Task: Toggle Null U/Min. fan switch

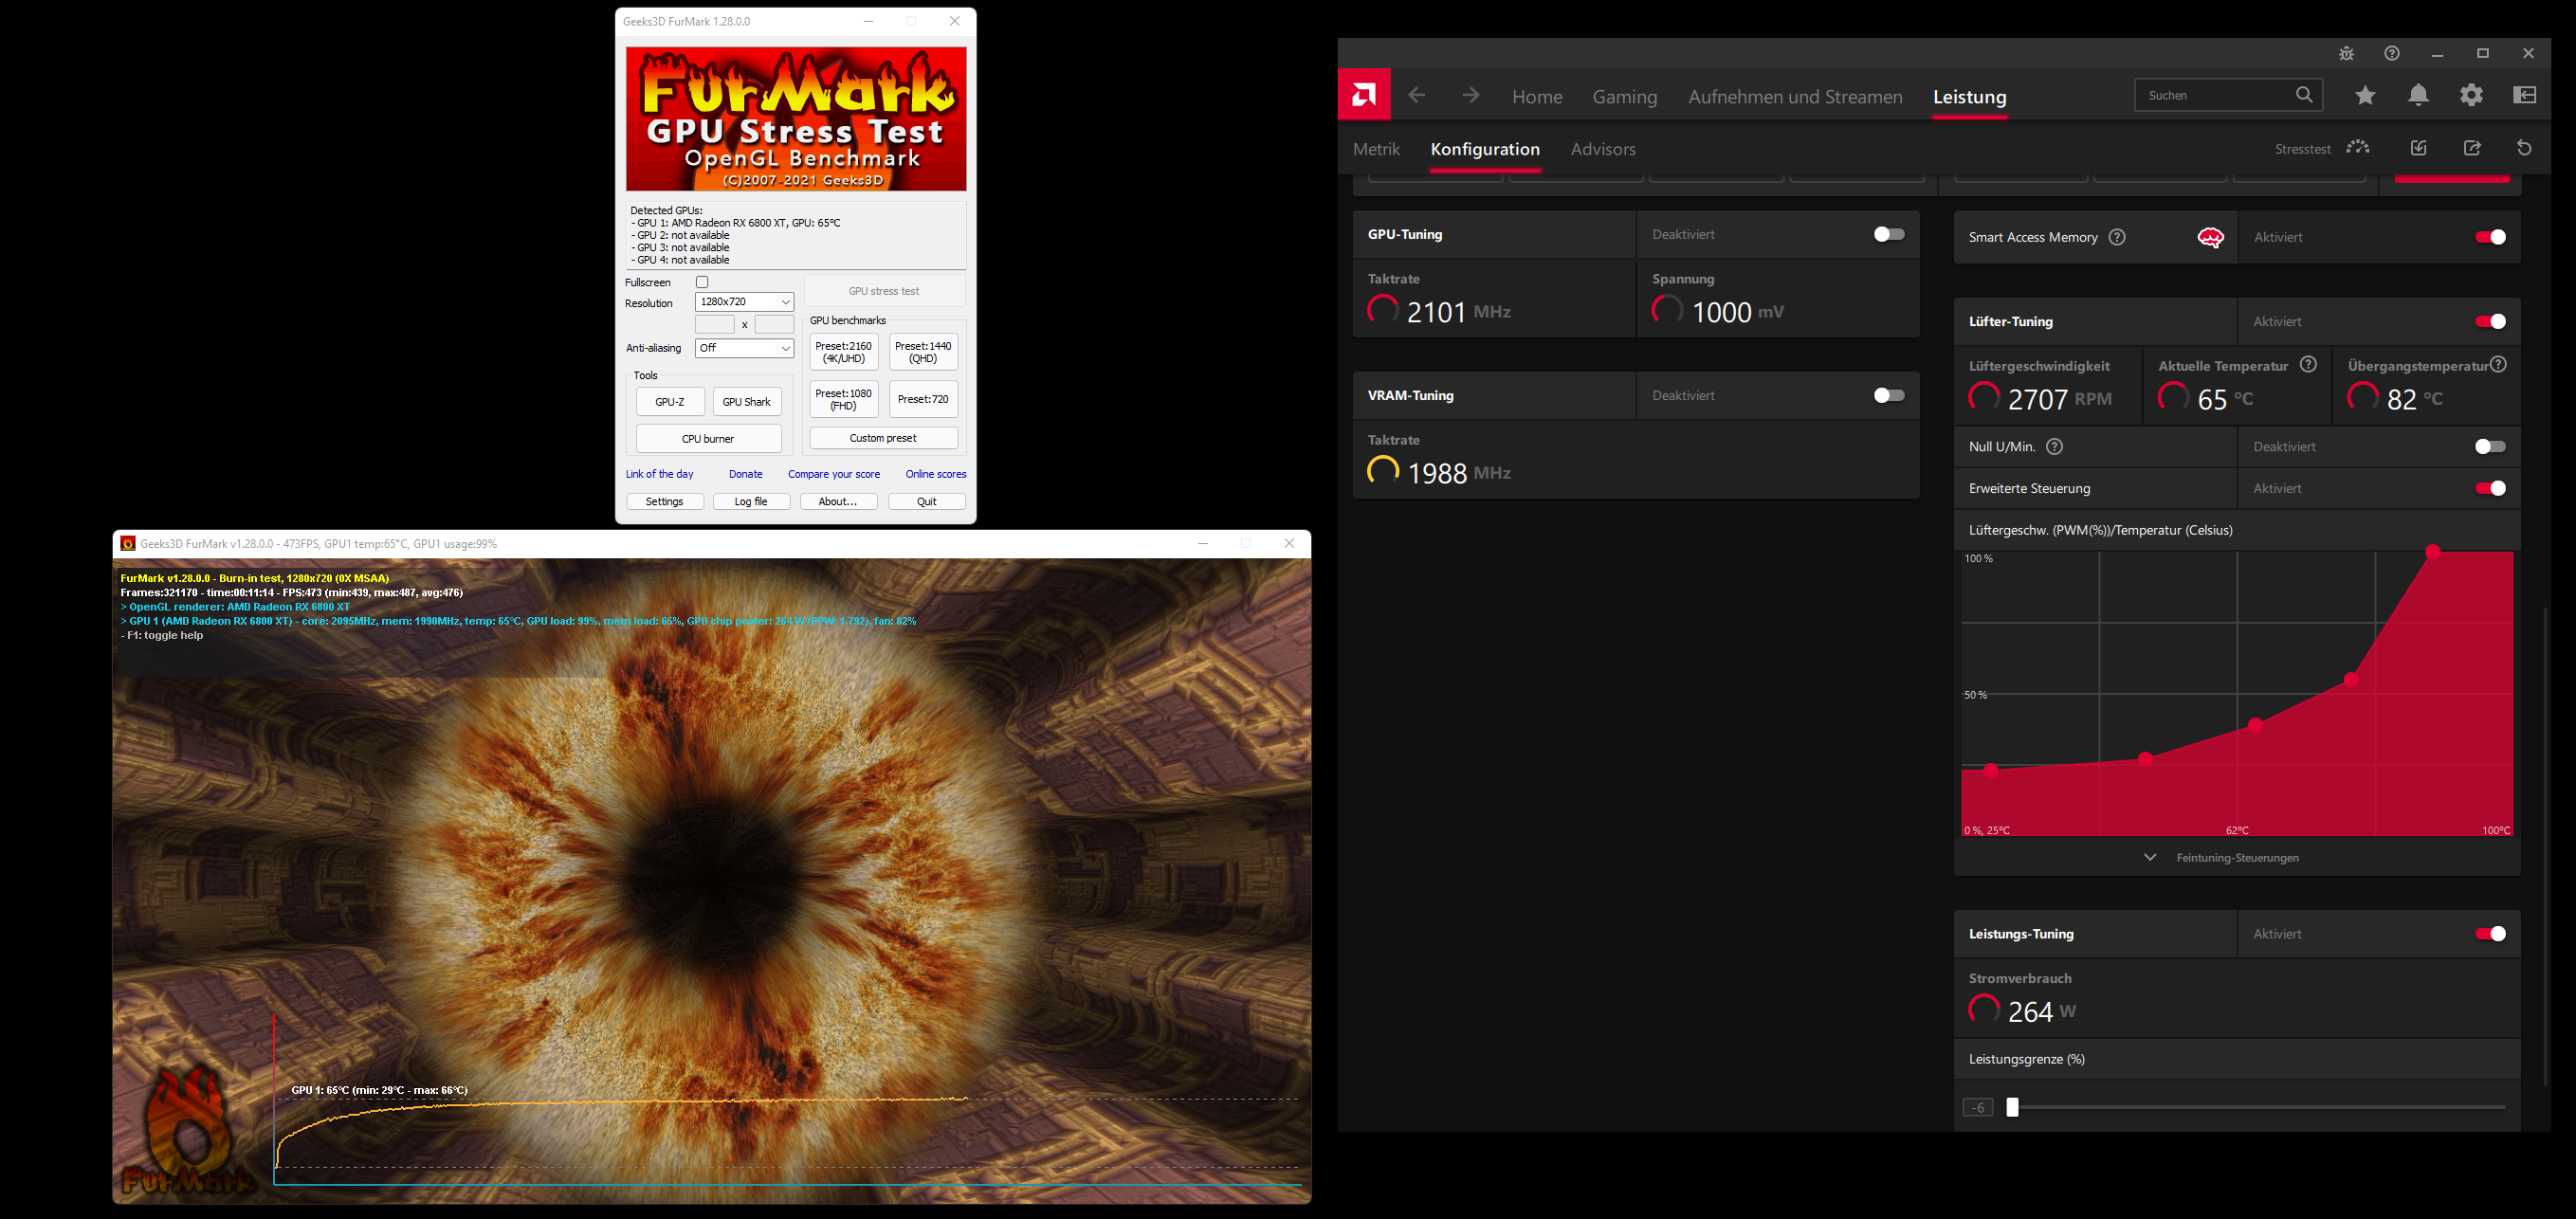Action: point(2489,447)
